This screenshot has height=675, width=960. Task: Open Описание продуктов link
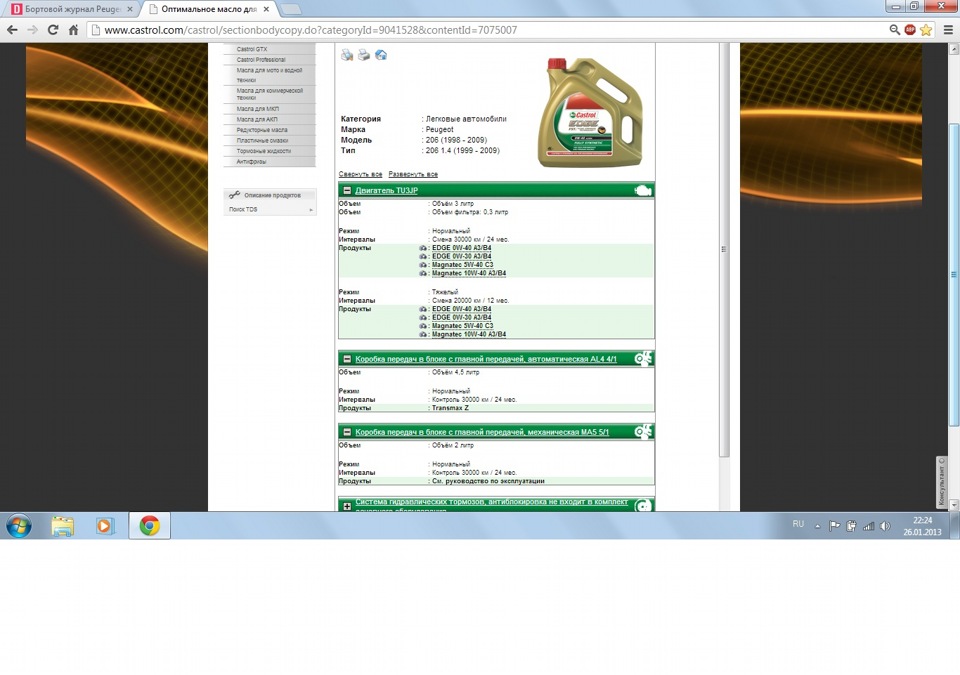pyautogui.click(x=272, y=195)
